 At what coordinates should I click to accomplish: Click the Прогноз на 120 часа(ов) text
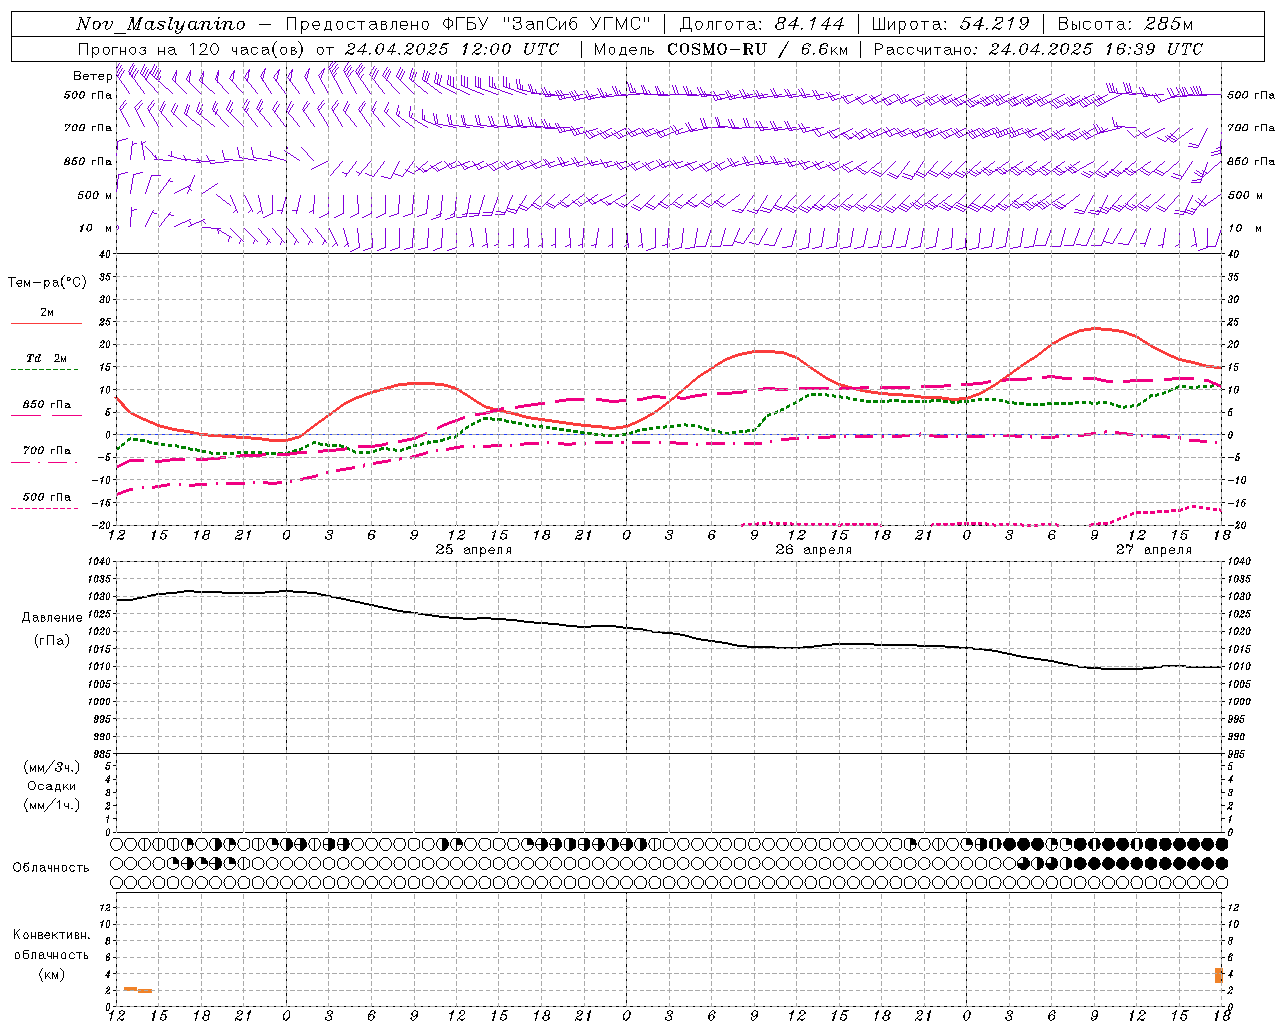193,49
